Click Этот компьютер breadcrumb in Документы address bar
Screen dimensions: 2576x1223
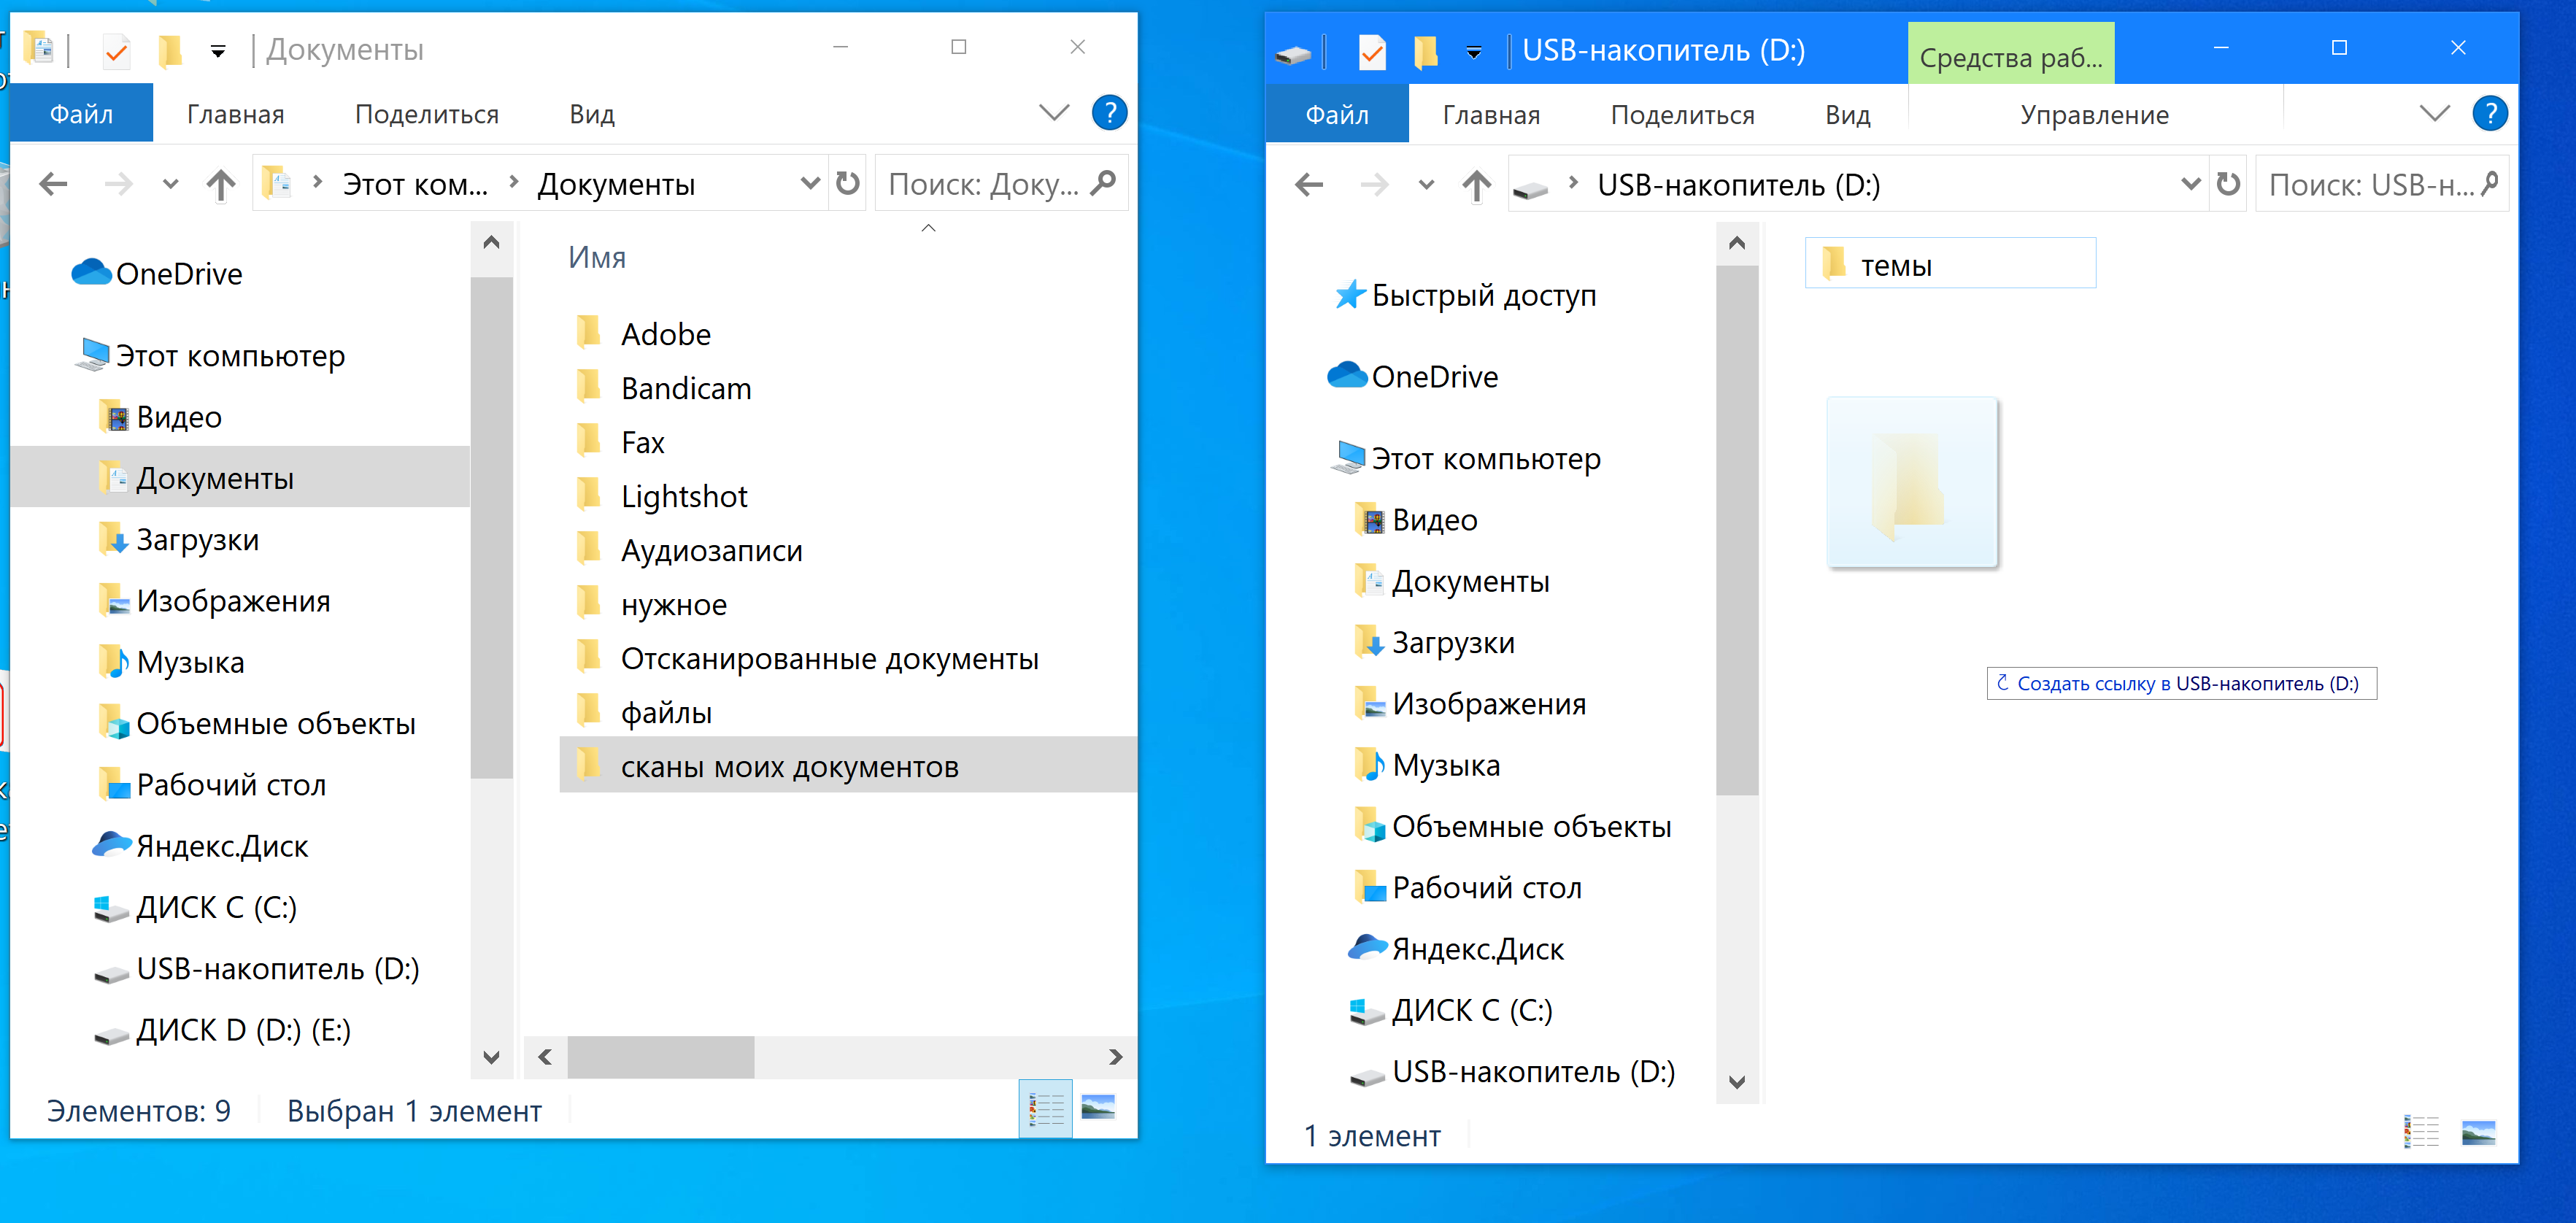415,185
